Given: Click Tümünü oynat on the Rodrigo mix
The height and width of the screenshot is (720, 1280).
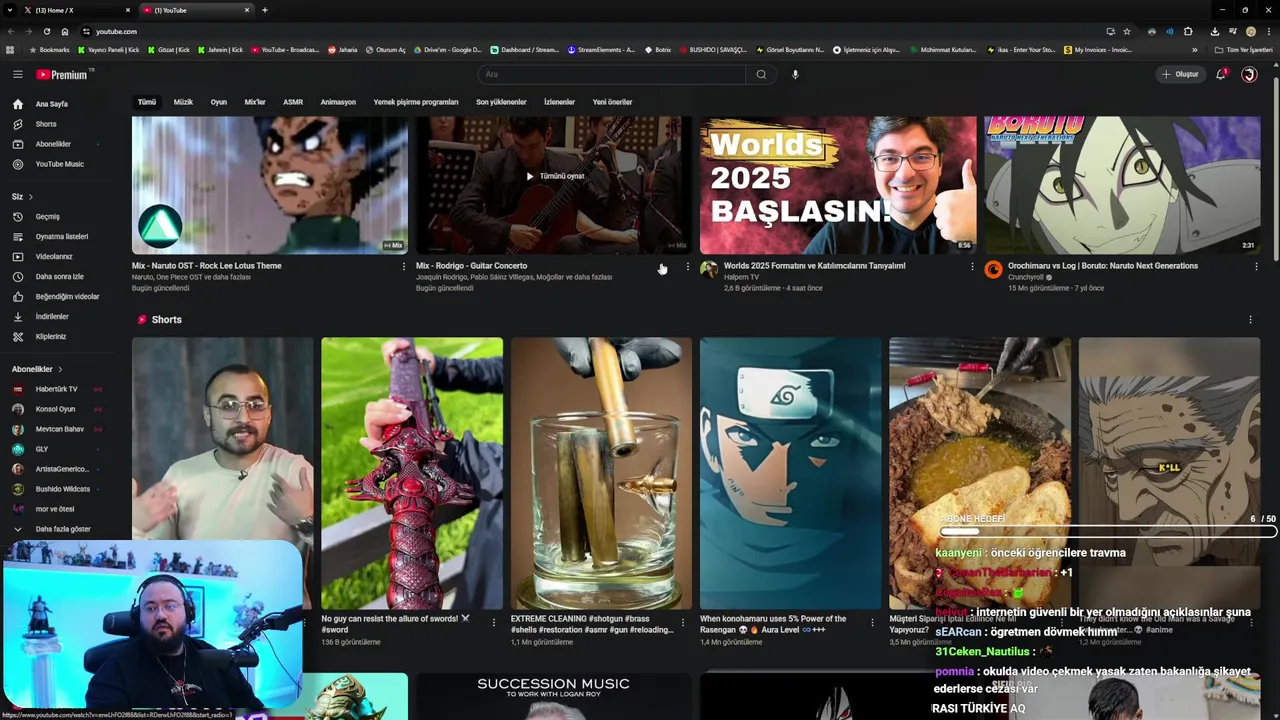Looking at the screenshot, I should tap(555, 176).
